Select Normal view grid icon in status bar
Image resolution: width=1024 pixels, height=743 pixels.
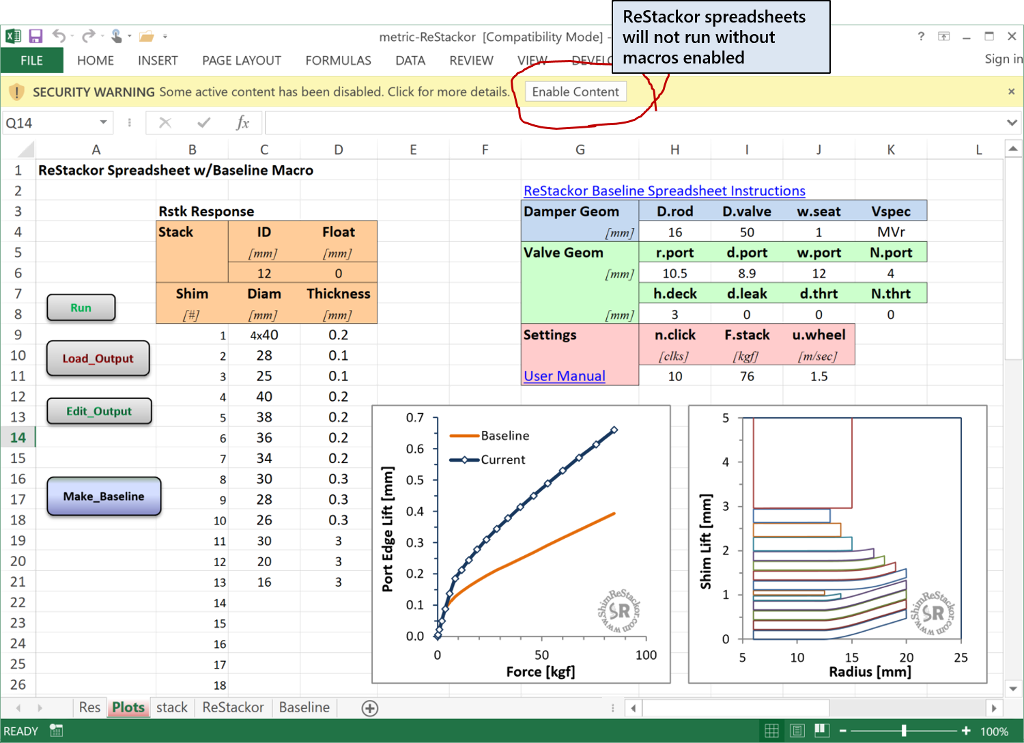[771, 731]
